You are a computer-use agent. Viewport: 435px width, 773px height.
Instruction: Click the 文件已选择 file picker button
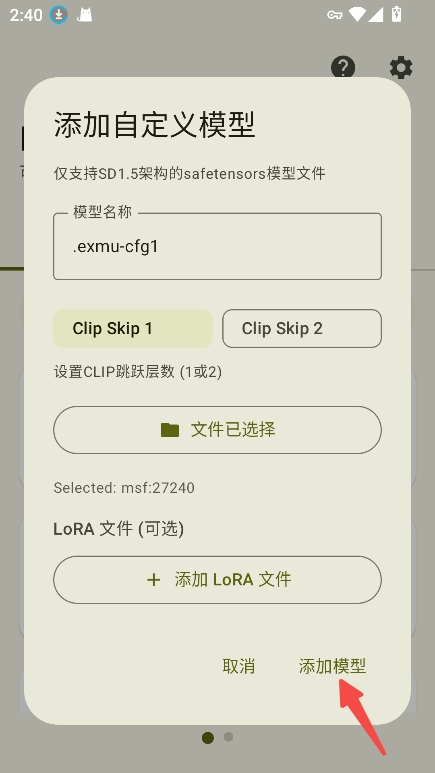point(218,430)
